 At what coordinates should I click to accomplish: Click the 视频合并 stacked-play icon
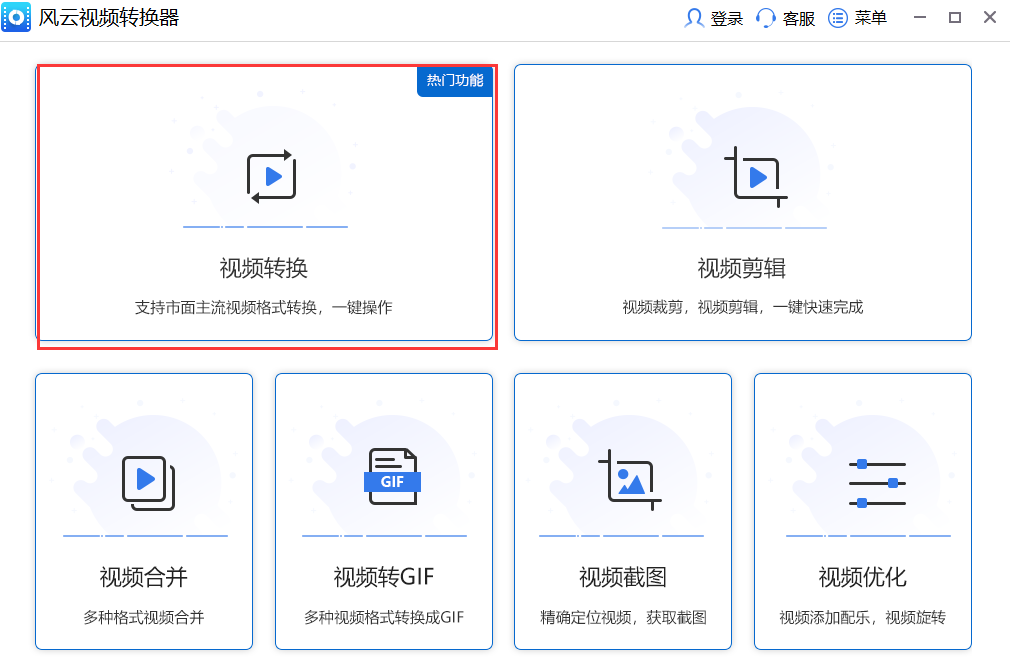(149, 483)
